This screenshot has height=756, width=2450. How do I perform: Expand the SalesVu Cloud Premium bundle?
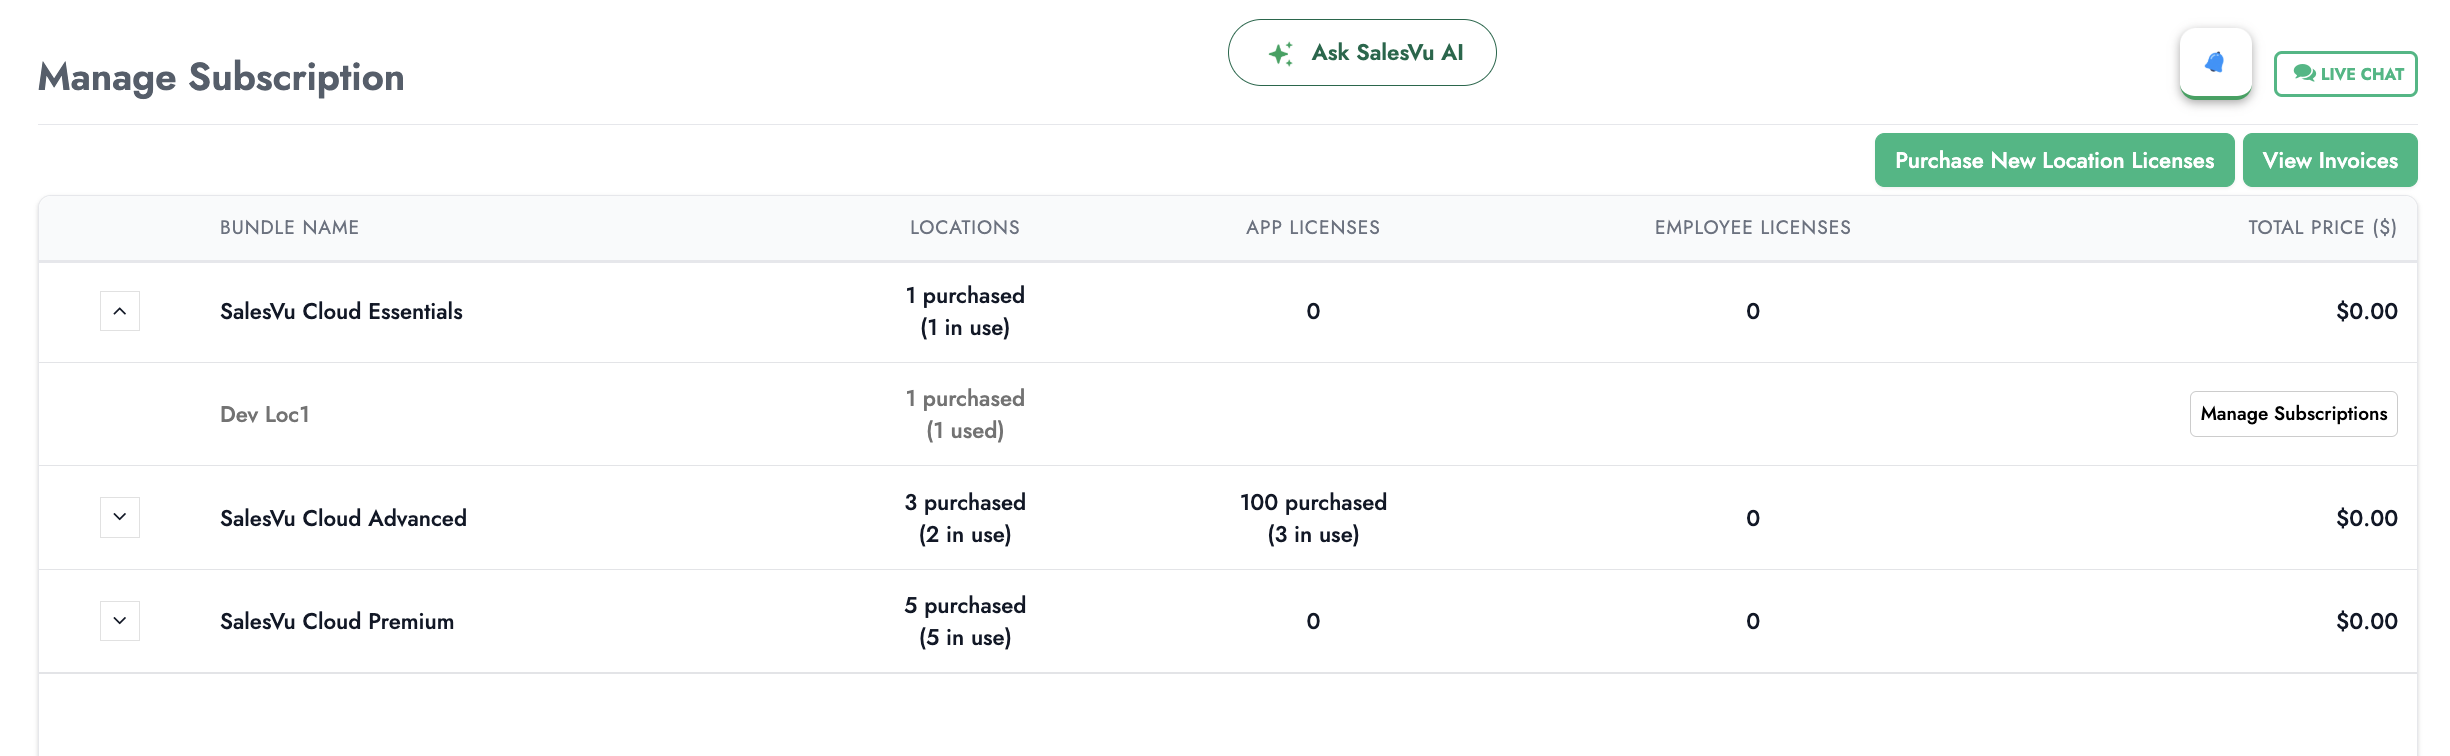coord(120,621)
